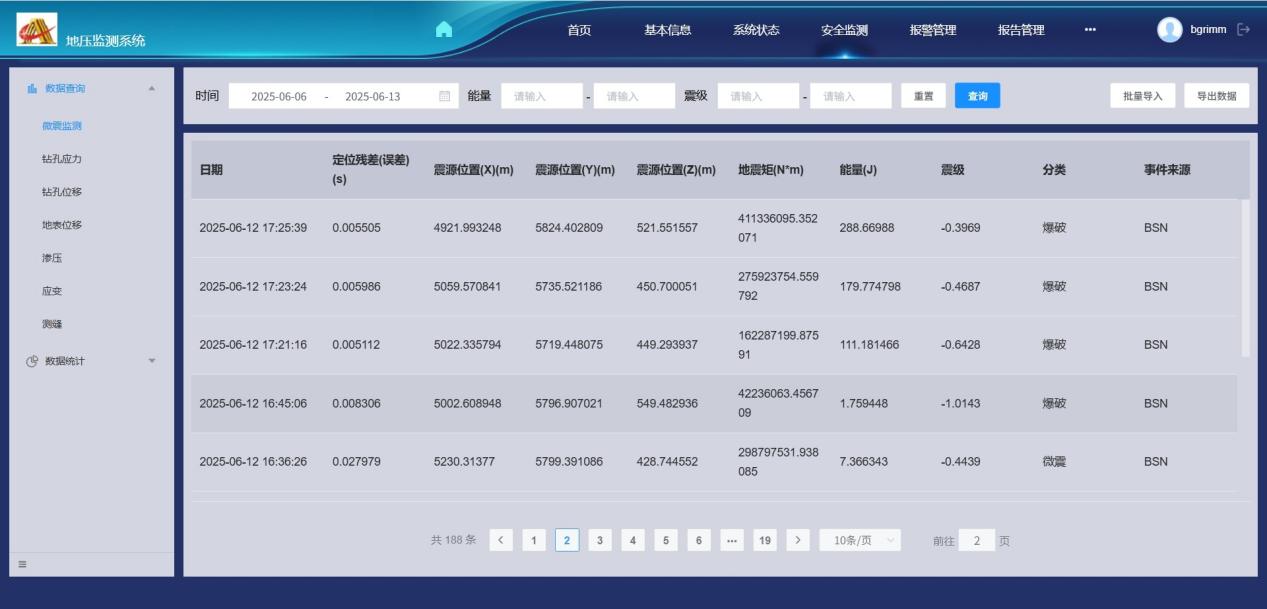This screenshot has width=1267, height=609.
Task: Click the logout icon beside bgrimm
Action: pyautogui.click(x=1244, y=30)
